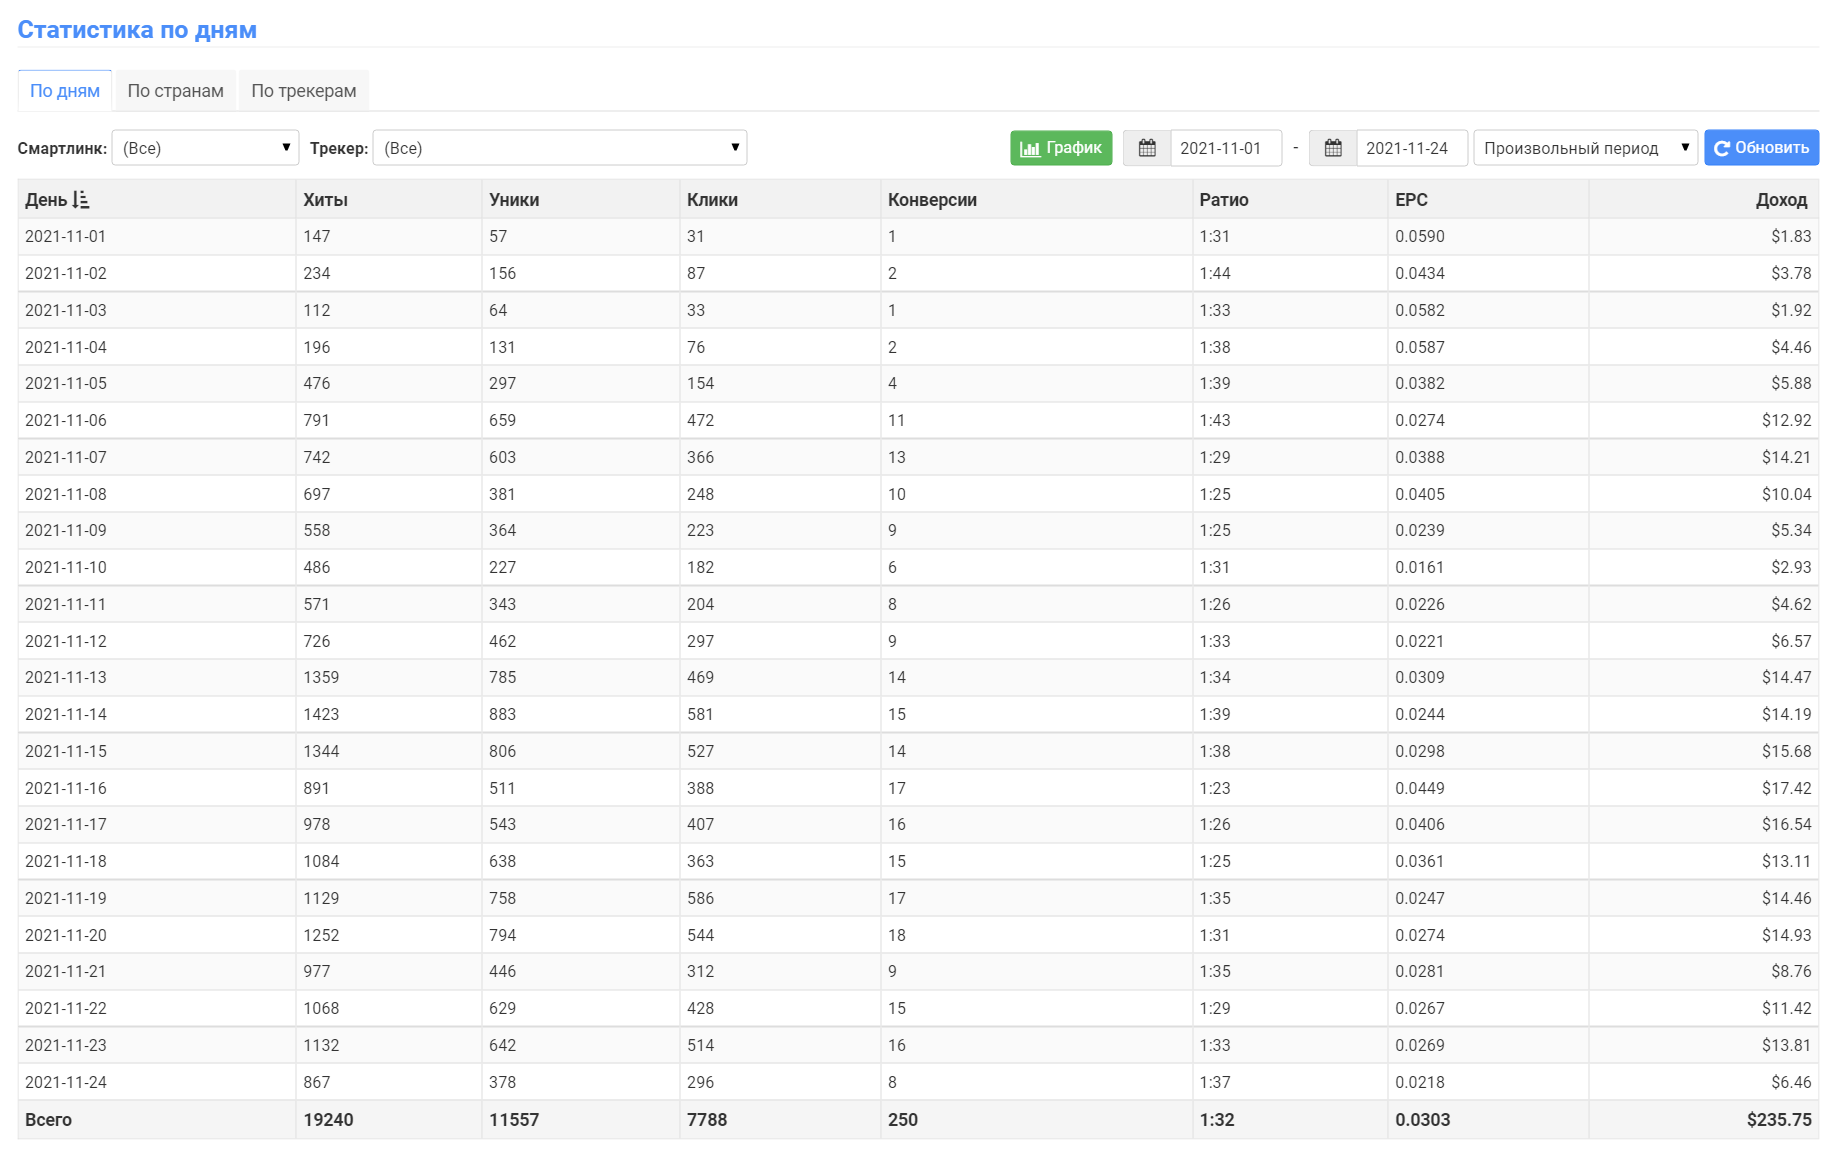The image size is (1837, 1165).
Task: Open the Смартлинк dropdown
Action: pos(205,148)
